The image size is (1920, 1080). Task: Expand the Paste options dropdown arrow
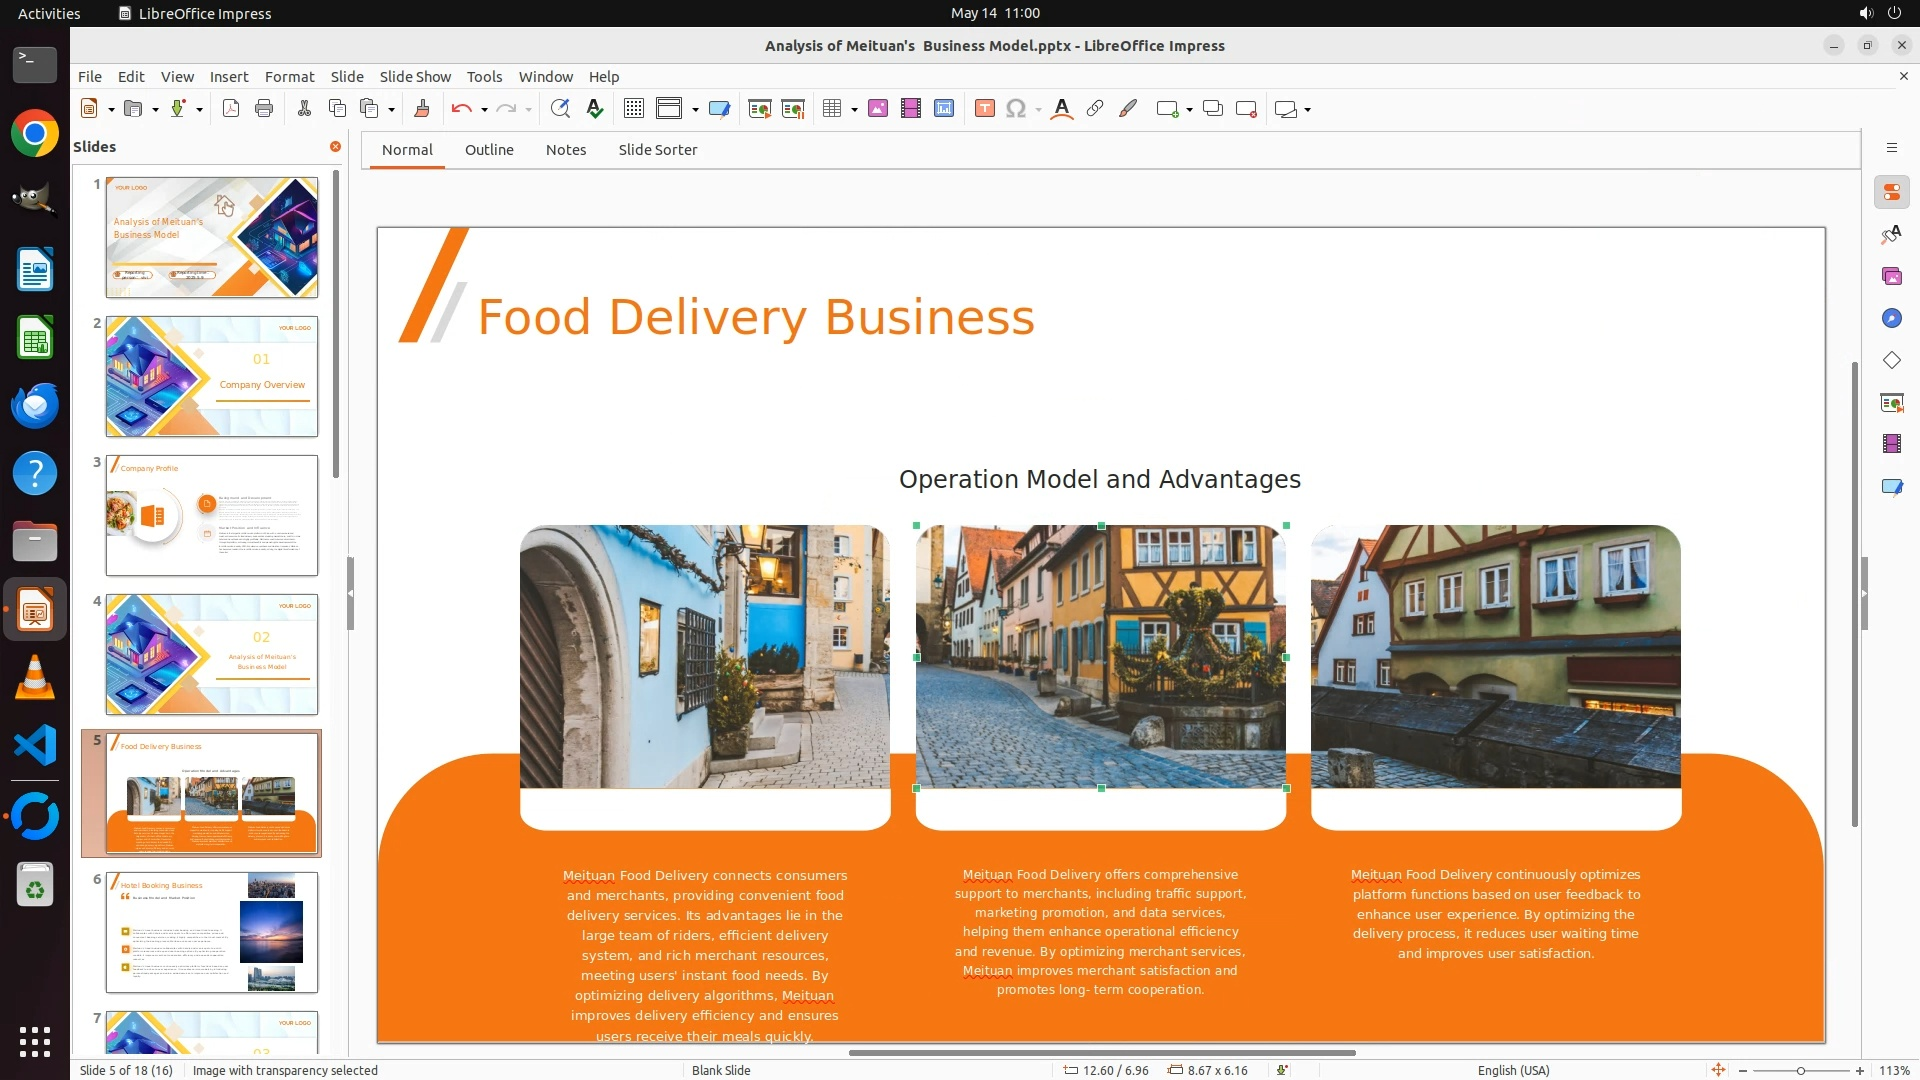(x=391, y=110)
